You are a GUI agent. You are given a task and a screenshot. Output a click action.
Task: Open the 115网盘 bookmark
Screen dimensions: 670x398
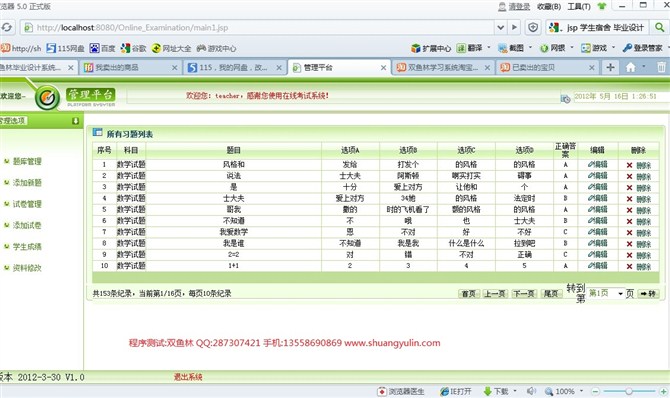pos(65,48)
